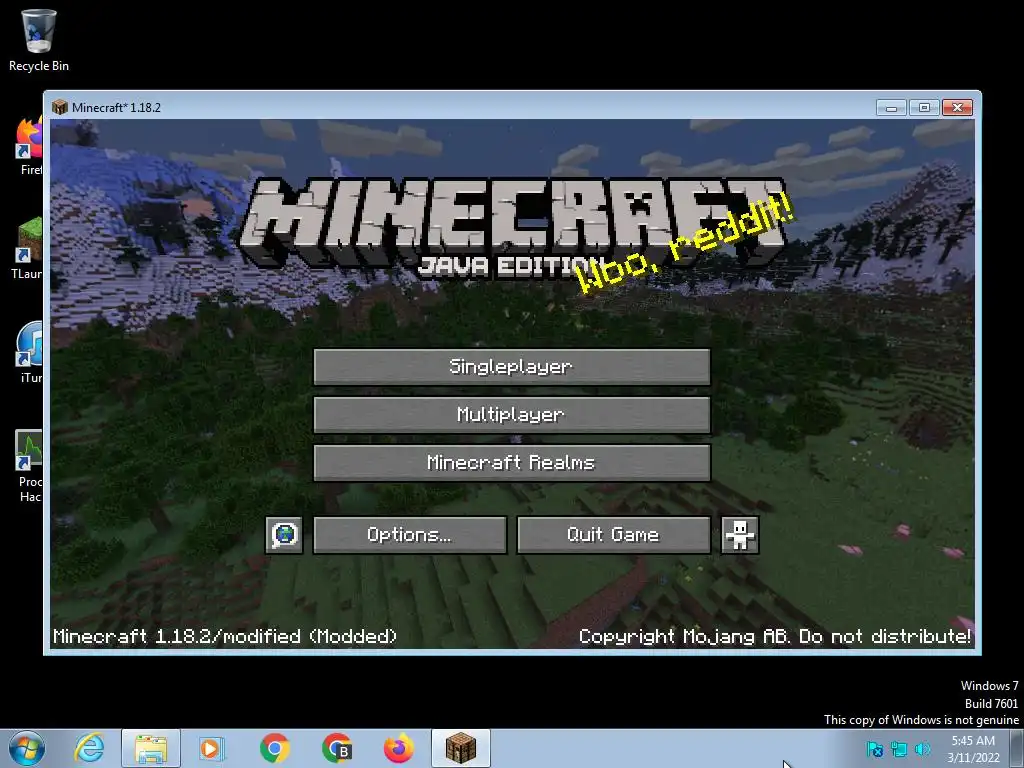The image size is (1024, 768).
Task: Open the network tray icon
Action: (x=899, y=750)
